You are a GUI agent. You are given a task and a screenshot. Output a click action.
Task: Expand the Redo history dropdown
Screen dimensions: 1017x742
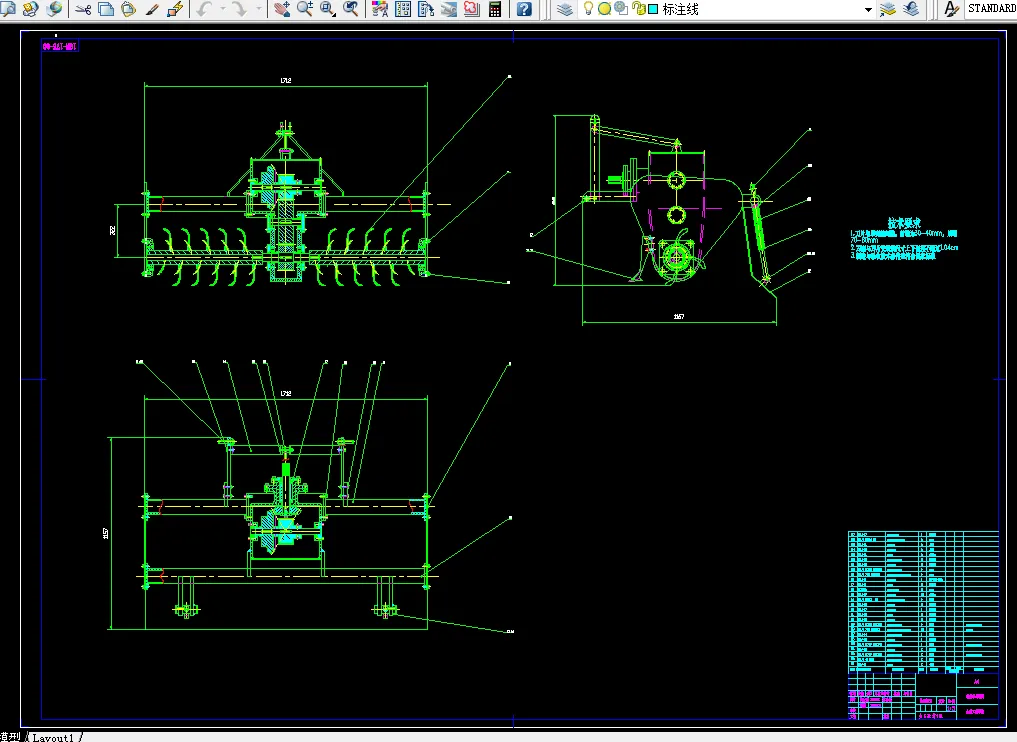coord(258,9)
